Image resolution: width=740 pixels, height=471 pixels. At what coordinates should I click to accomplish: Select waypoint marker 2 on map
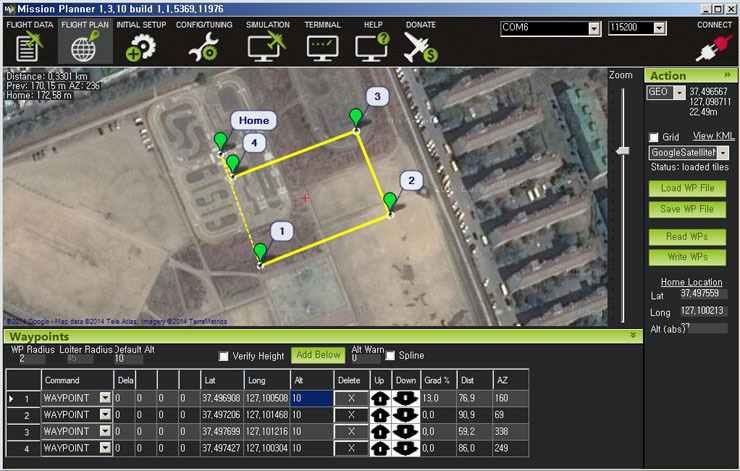pos(390,202)
